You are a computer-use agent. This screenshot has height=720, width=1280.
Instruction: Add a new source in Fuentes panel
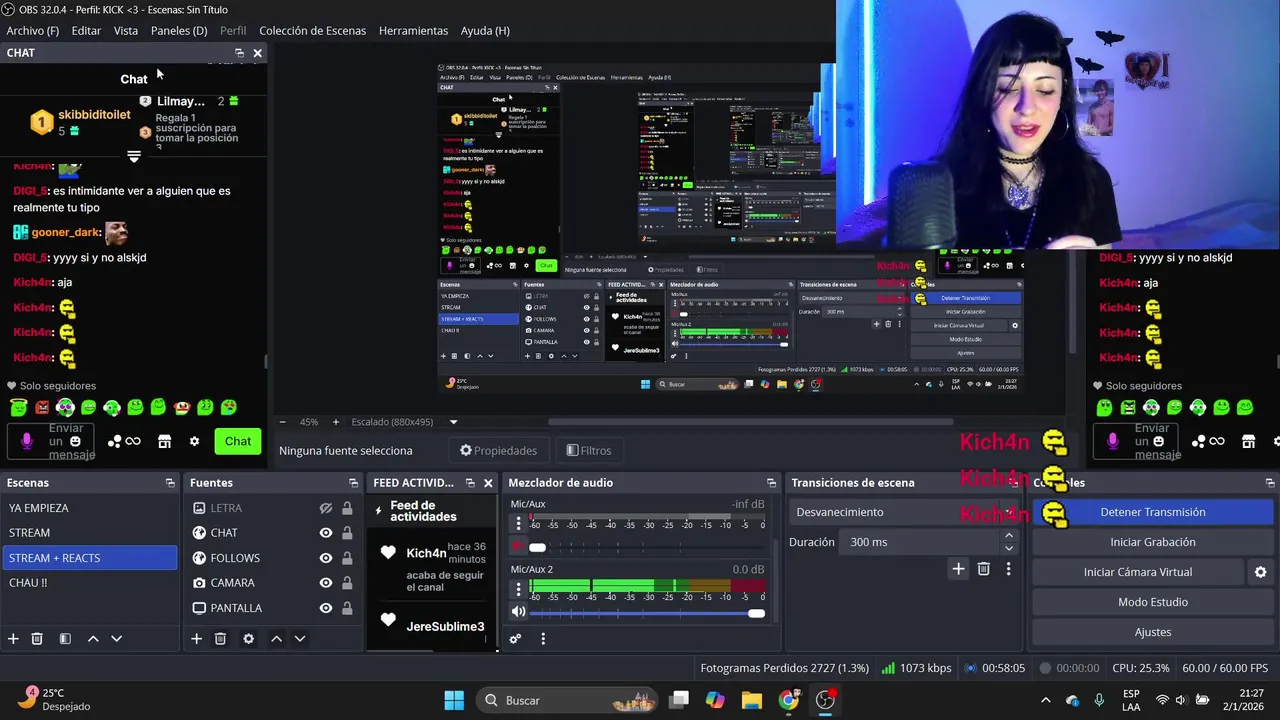pyautogui.click(x=196, y=639)
